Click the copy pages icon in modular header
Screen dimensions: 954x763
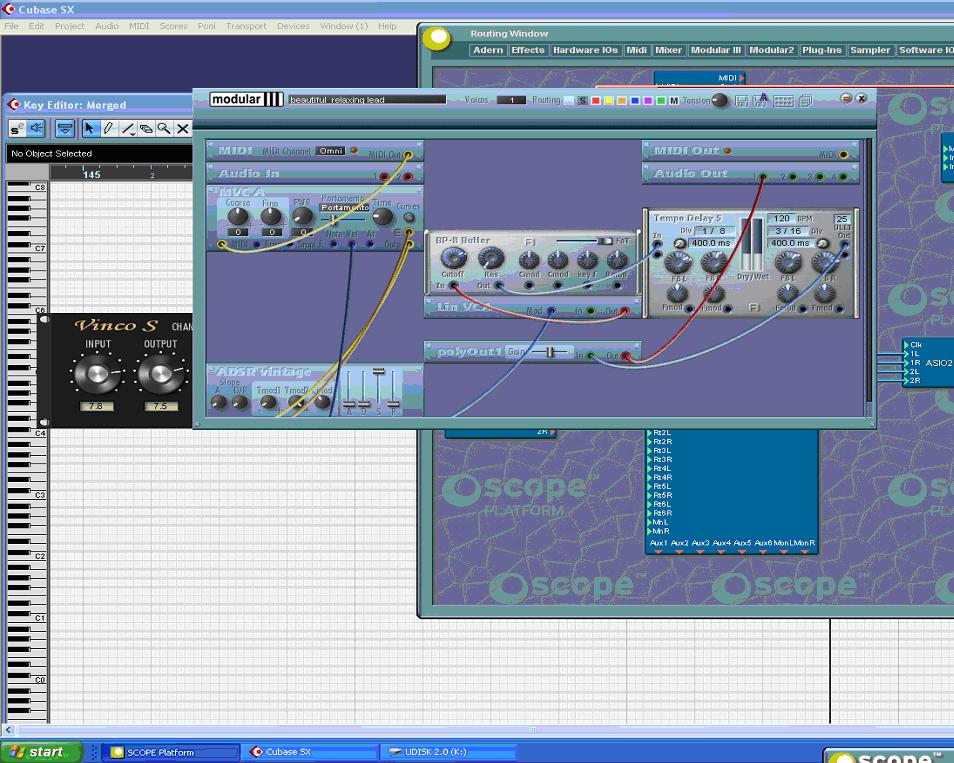click(x=806, y=100)
